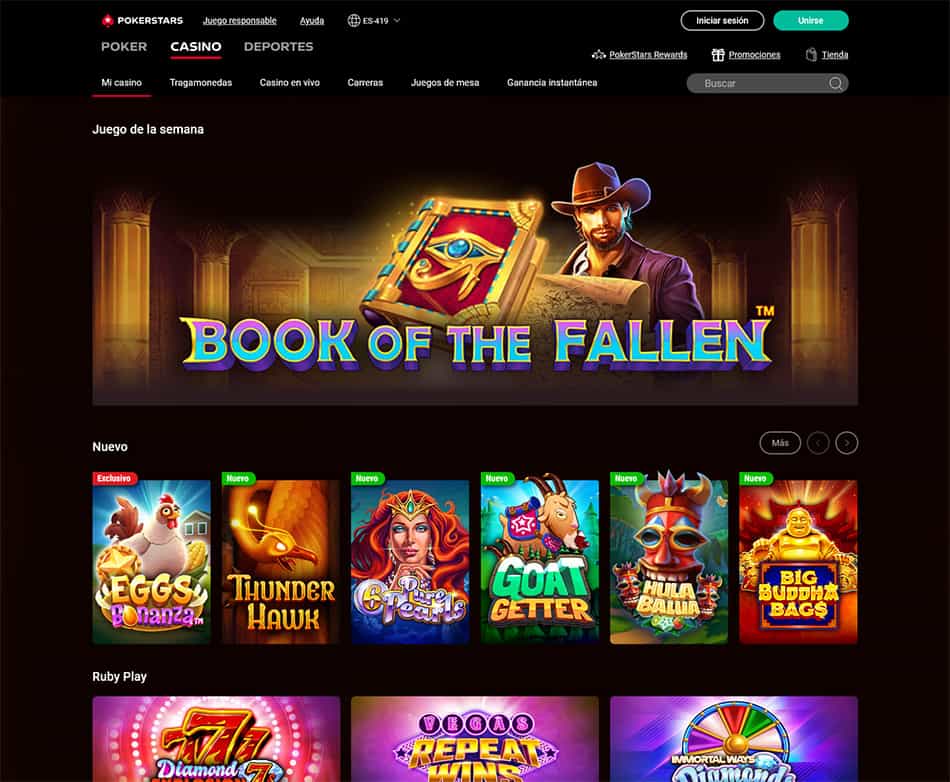Click the search magnifier icon
The image size is (950, 782).
(x=835, y=84)
